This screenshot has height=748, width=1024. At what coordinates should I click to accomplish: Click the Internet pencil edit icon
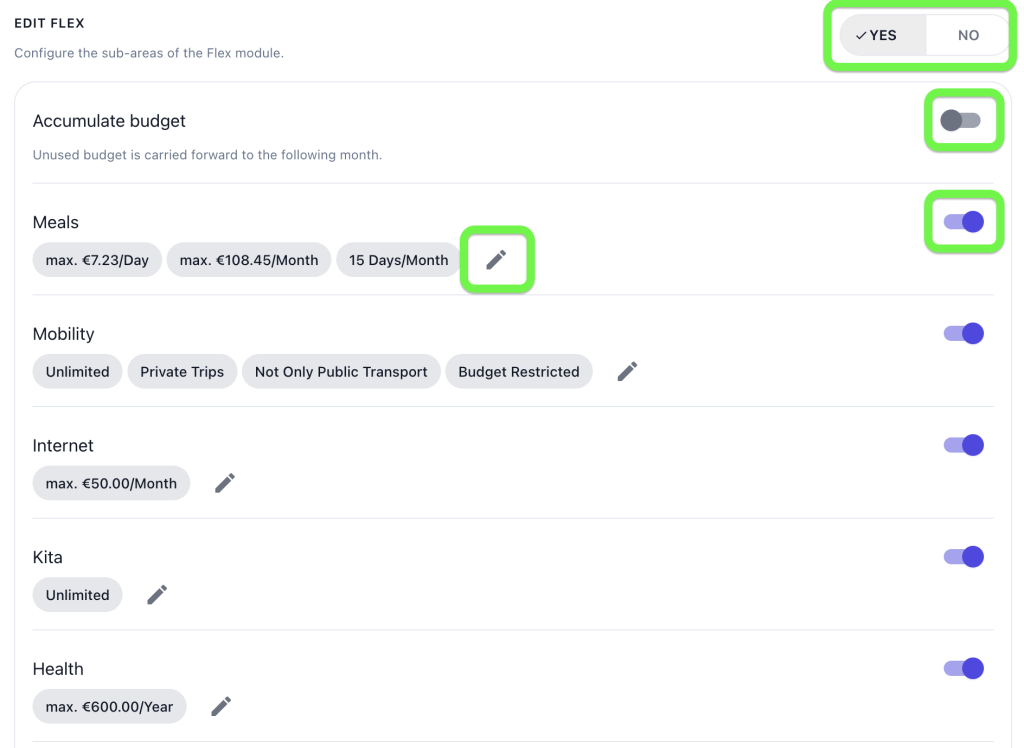point(225,483)
